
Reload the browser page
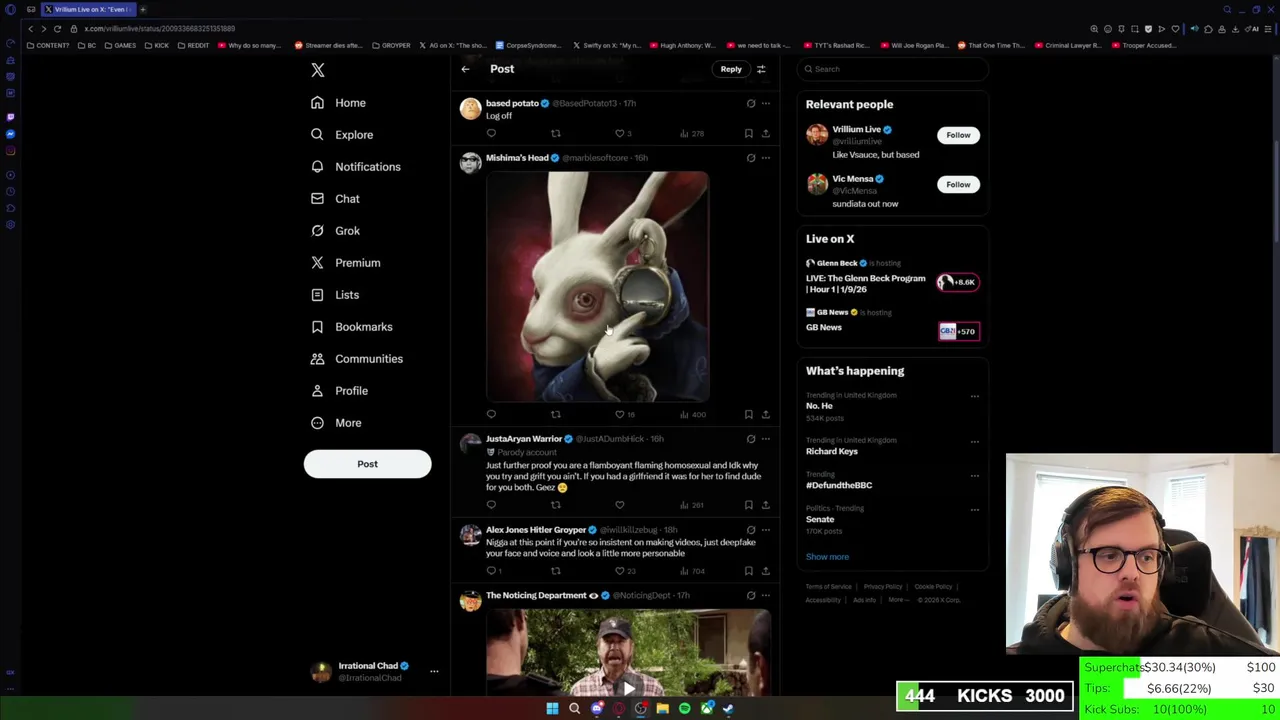pyautogui.click(x=57, y=29)
